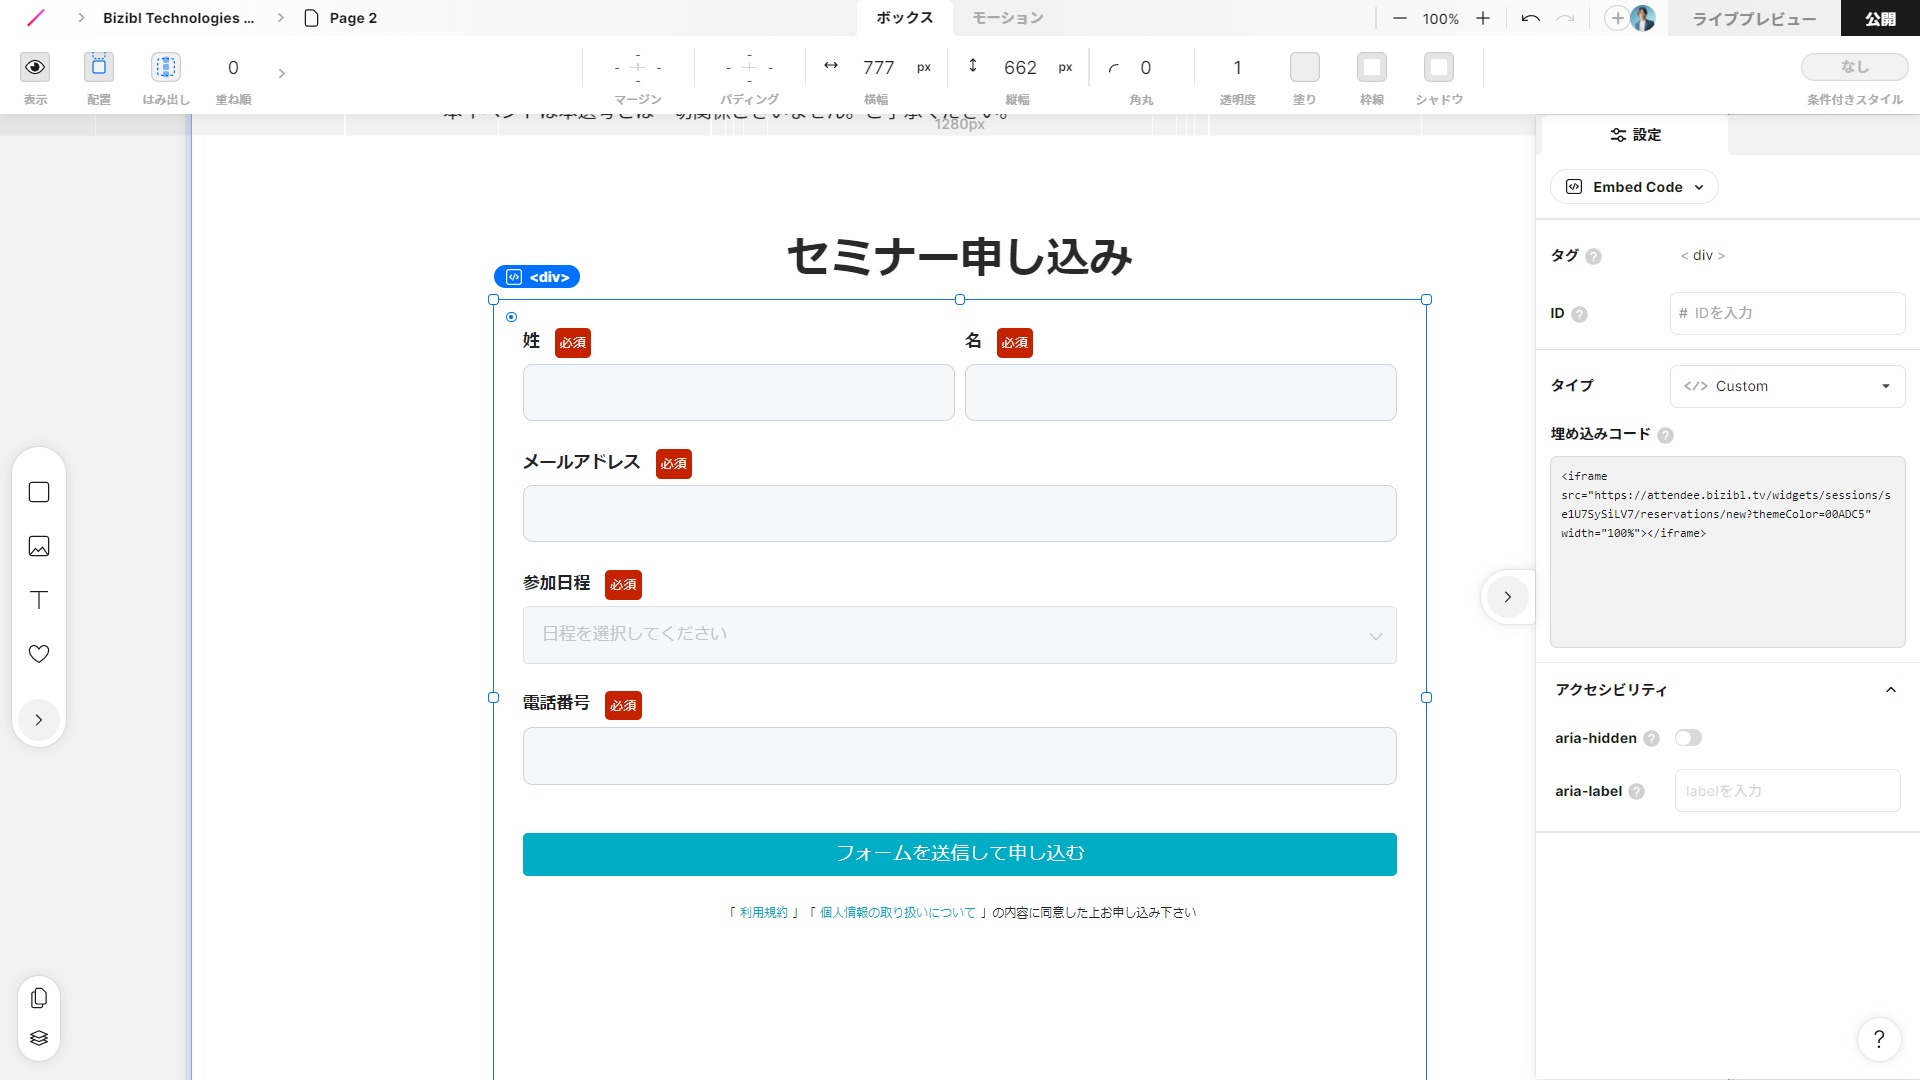Viewport: 1920px width, 1080px height.
Task: Click the ライブプレビュー button
Action: [x=1754, y=18]
